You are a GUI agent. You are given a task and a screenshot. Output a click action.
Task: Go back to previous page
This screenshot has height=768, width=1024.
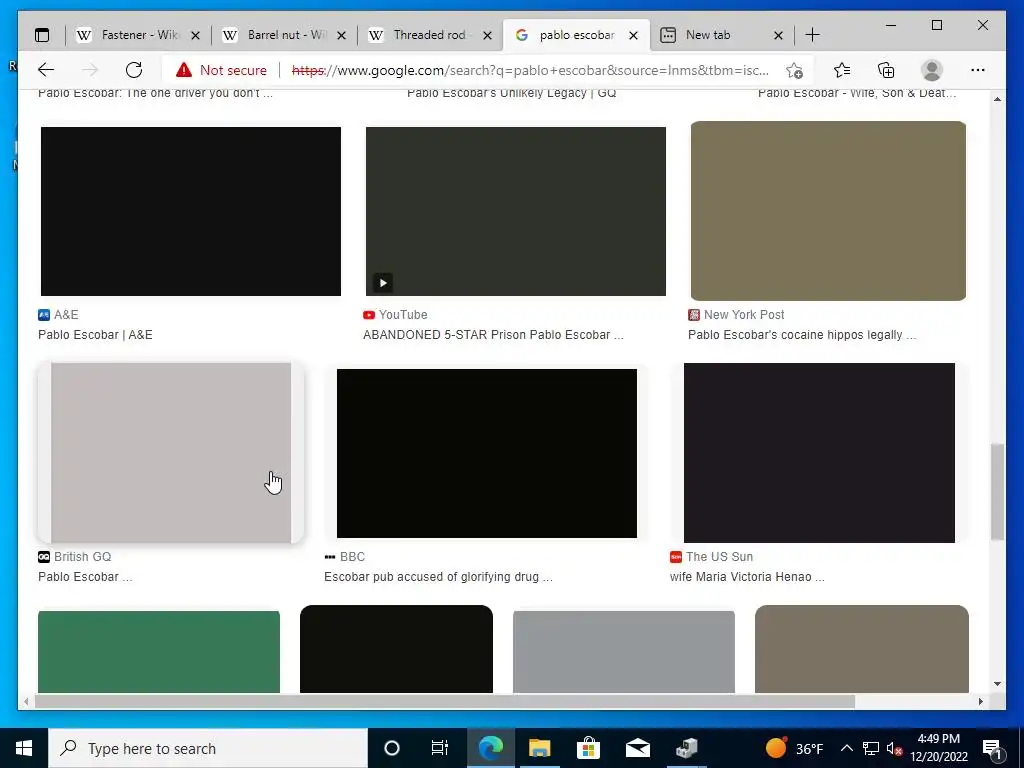pyautogui.click(x=46, y=70)
